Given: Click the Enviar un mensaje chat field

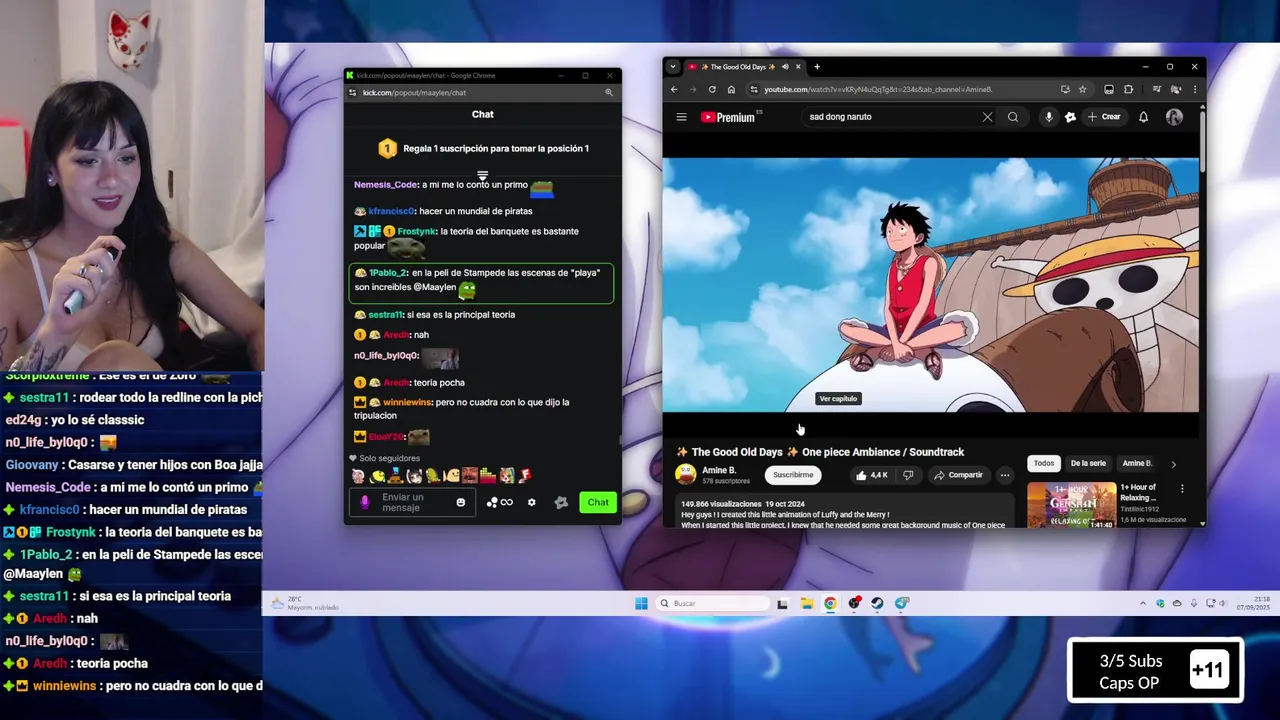Looking at the screenshot, I should coord(412,502).
